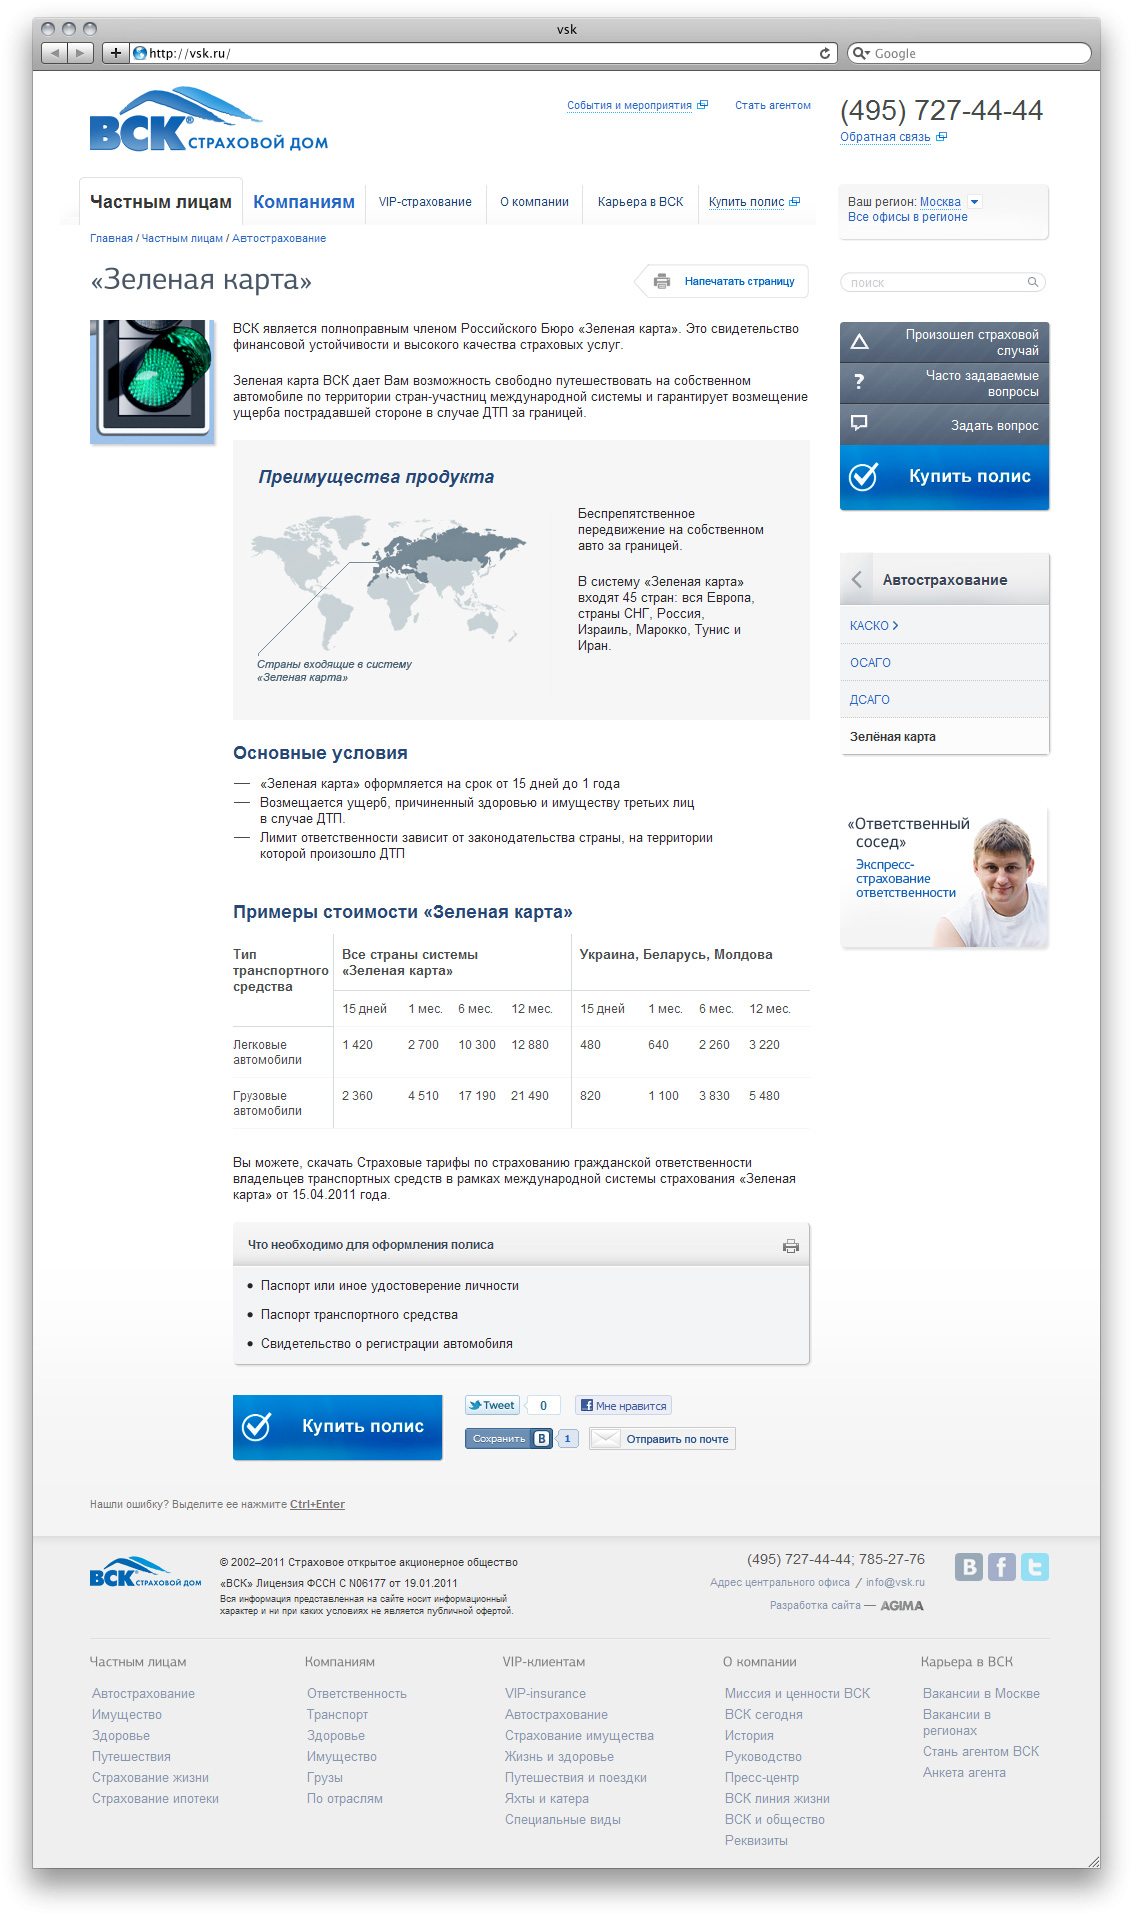Click the browser back arrow button
Viewport: 1133px width, 1916px height.
54,53
